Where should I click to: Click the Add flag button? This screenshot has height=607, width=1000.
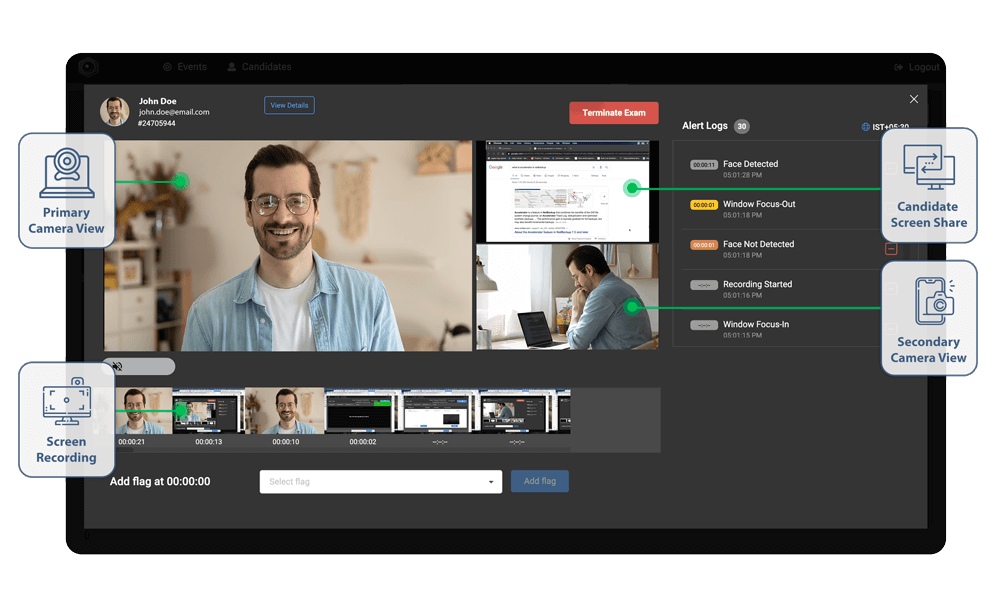tap(540, 481)
